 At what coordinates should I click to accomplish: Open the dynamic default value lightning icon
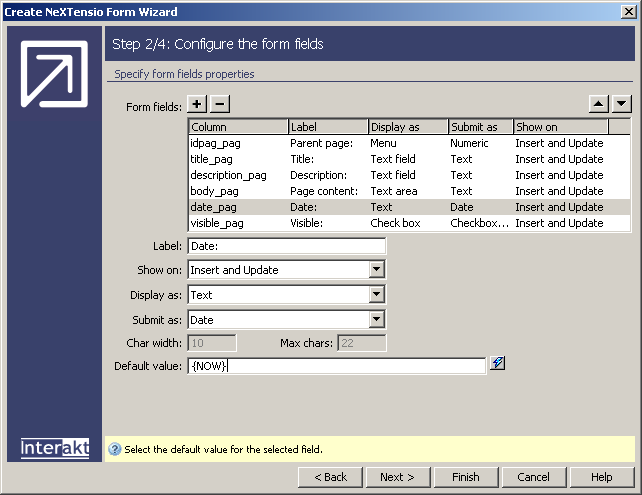[498, 364]
